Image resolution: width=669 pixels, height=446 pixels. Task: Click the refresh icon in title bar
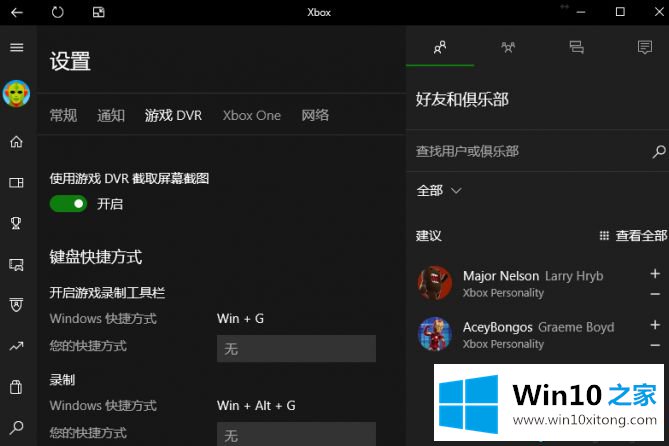58,12
